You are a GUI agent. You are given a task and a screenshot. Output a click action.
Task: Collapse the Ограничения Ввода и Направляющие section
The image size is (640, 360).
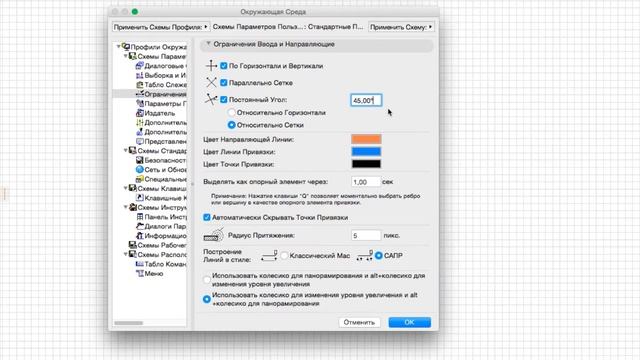(x=208, y=44)
